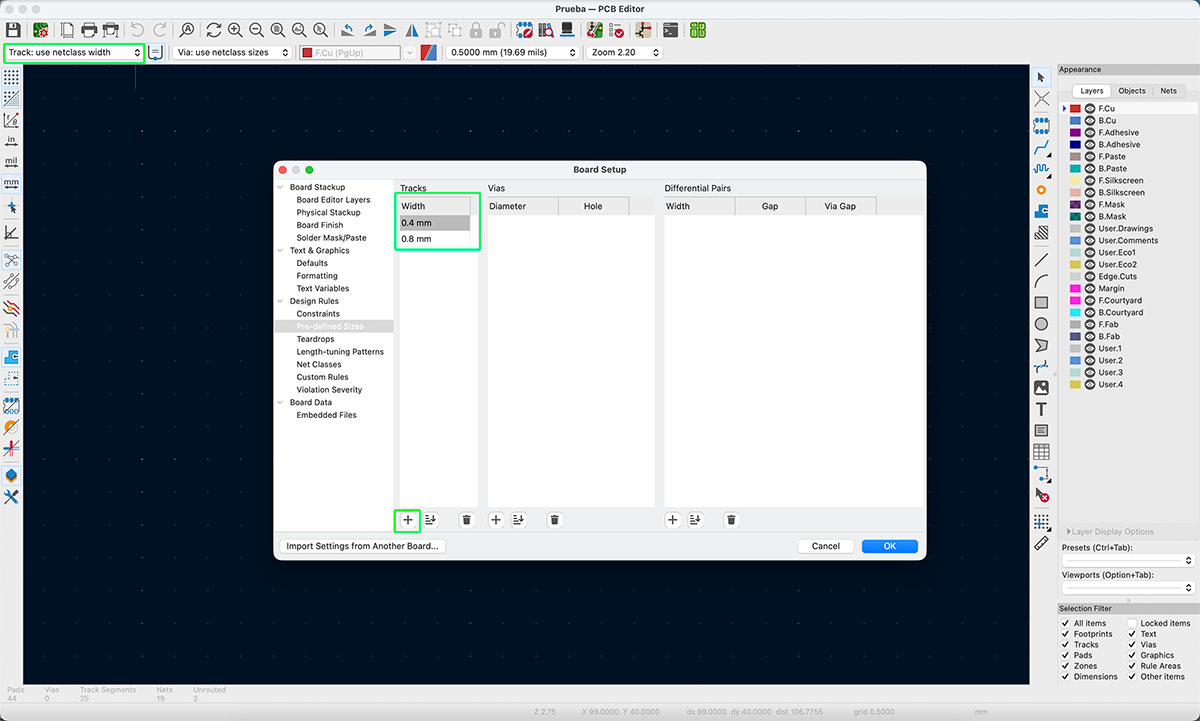Click the Zoom out magnifier icon
This screenshot has height=721, width=1200.
point(256,30)
